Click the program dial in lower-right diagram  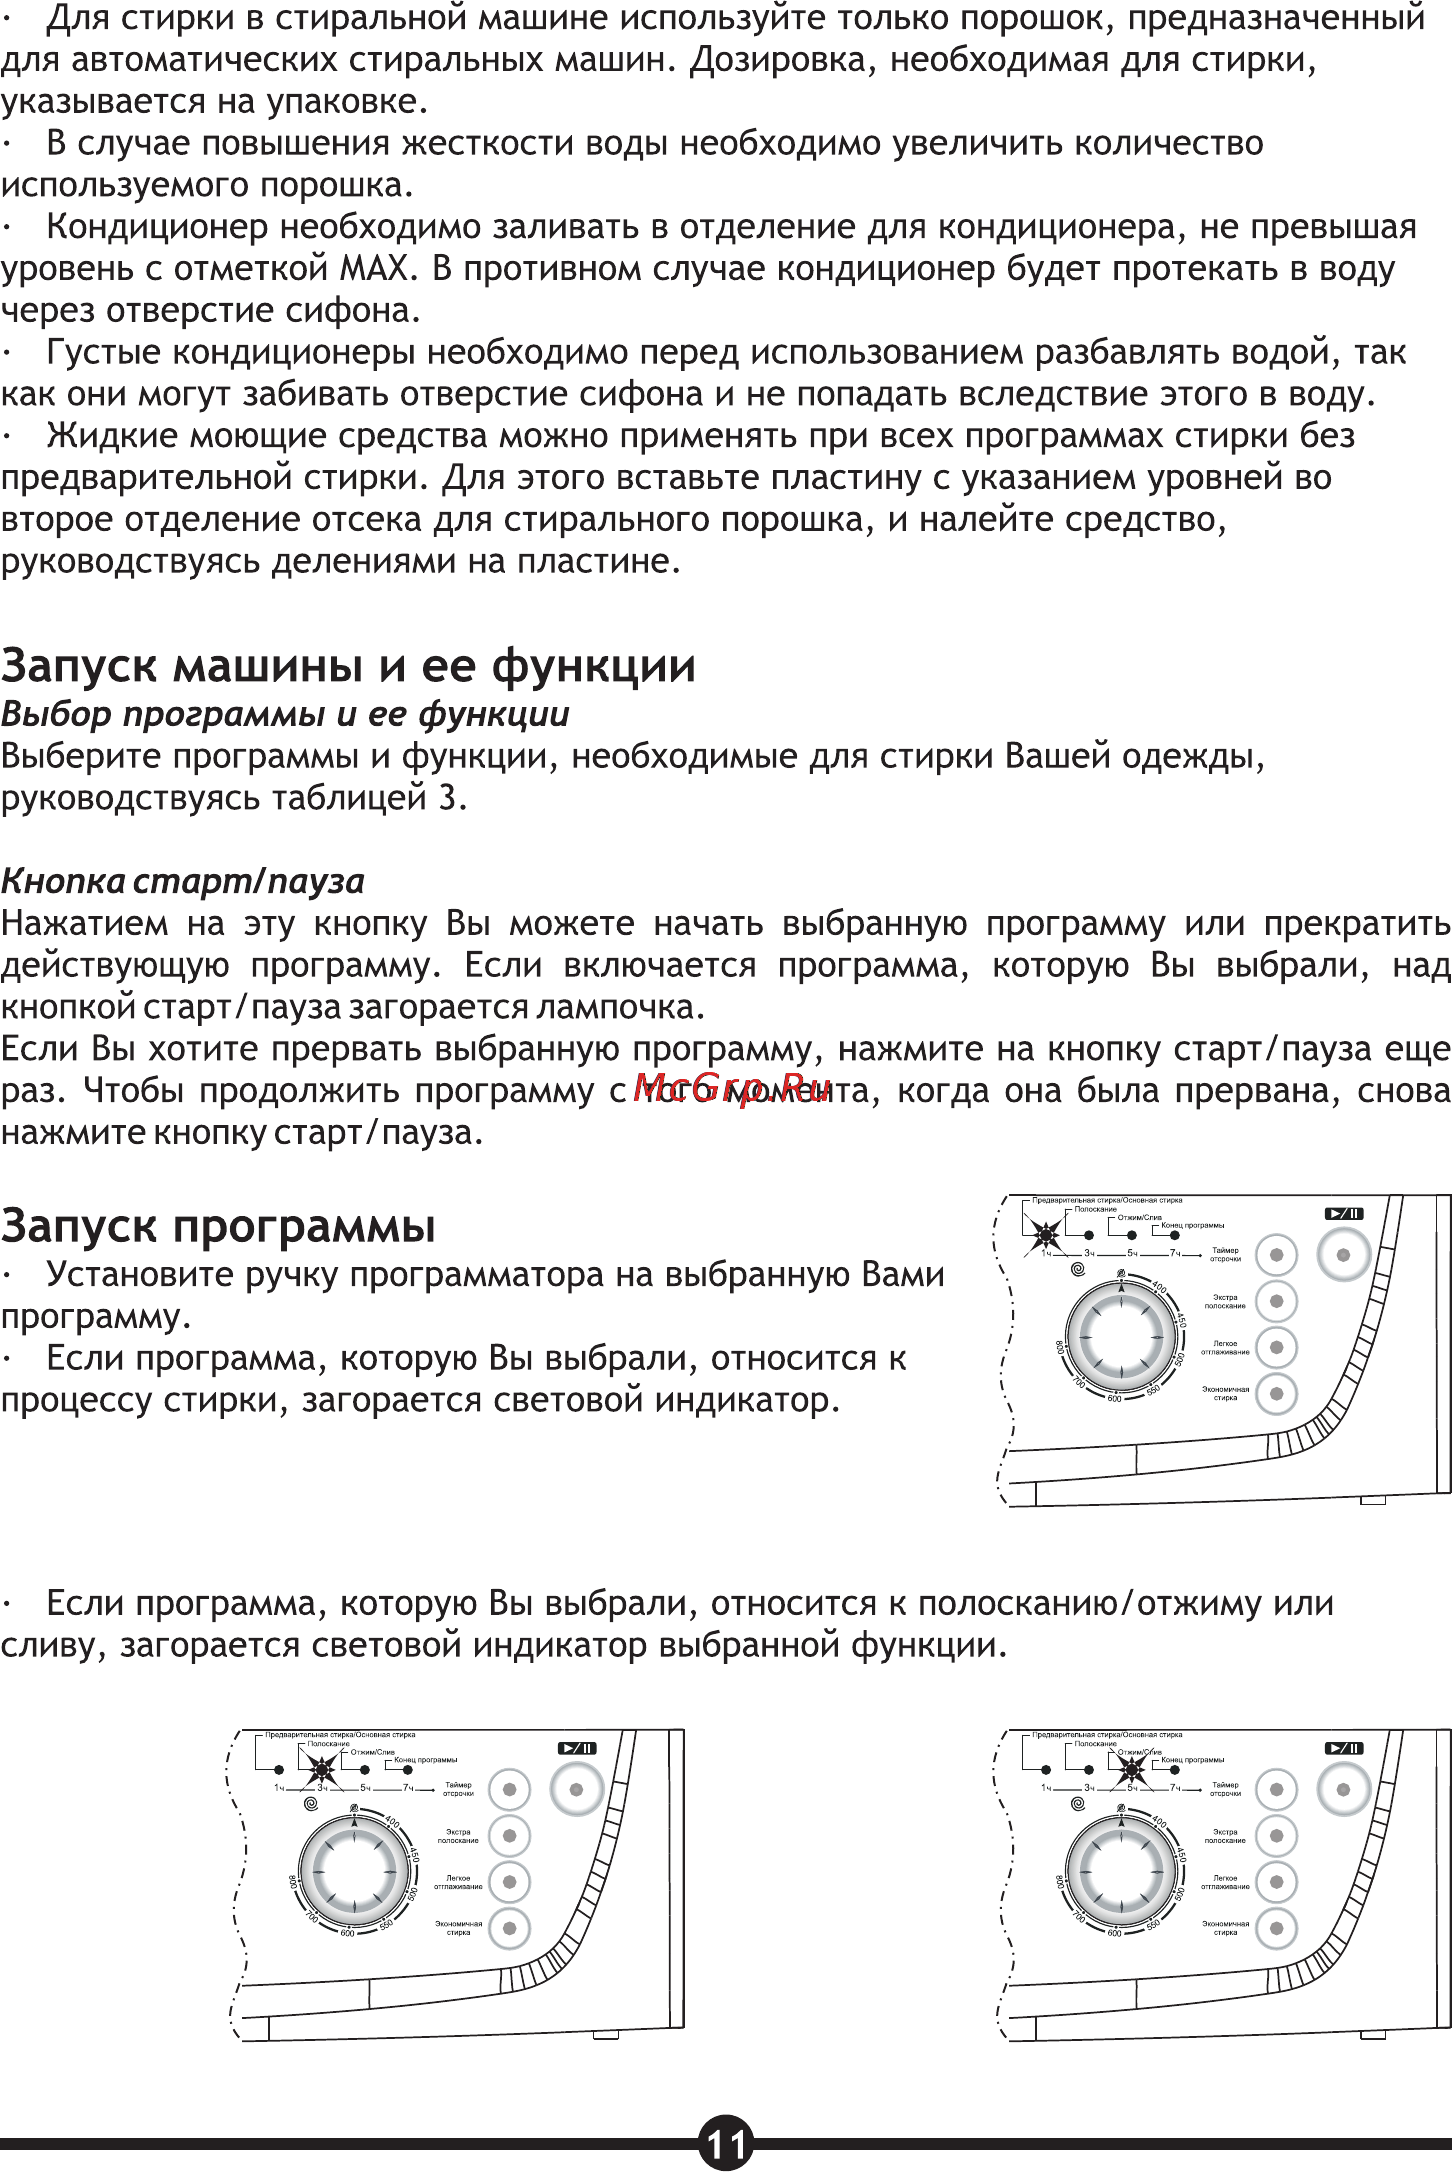[x=1121, y=1872]
